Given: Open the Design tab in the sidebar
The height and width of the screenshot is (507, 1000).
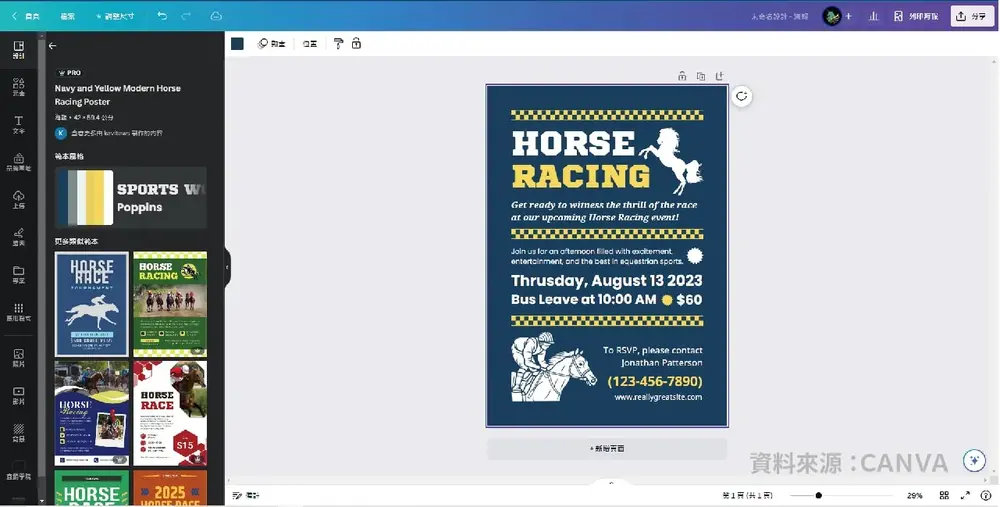Looking at the screenshot, I should tap(18, 50).
